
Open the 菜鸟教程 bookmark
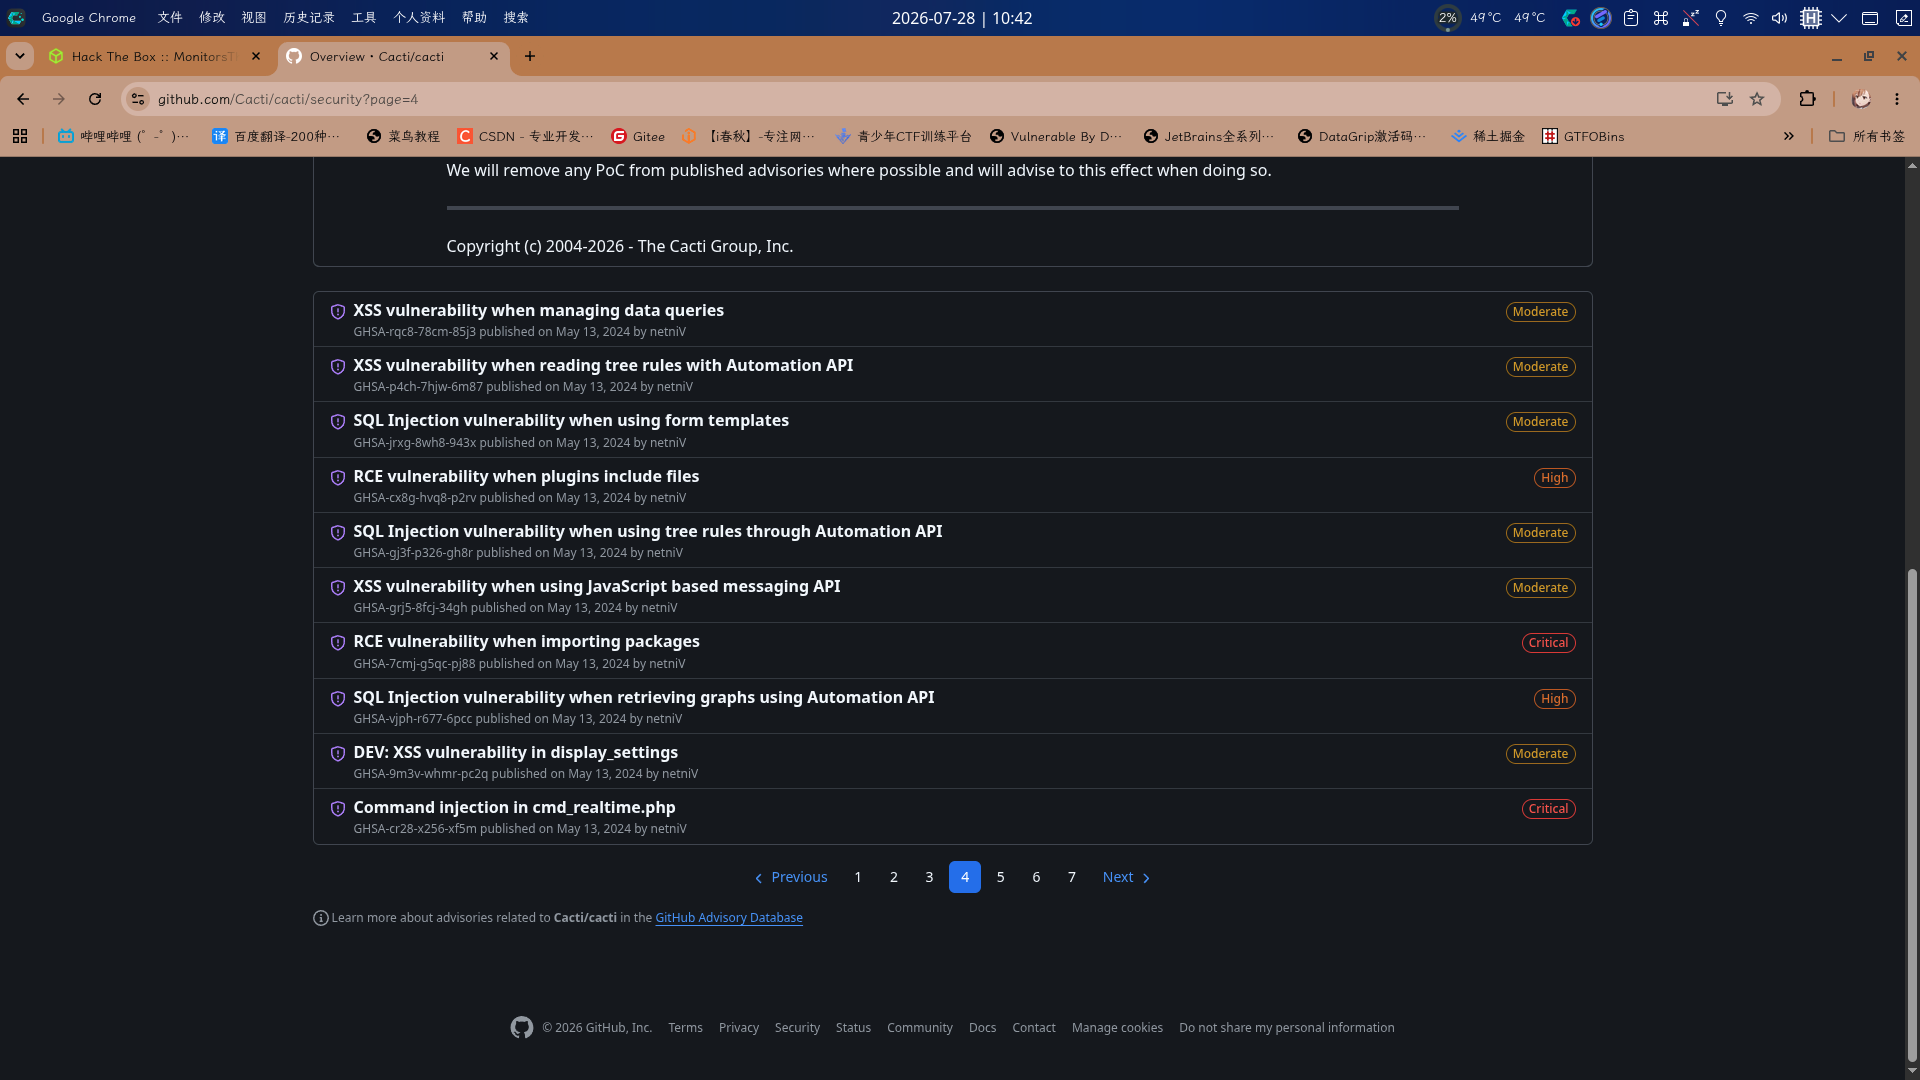403,136
